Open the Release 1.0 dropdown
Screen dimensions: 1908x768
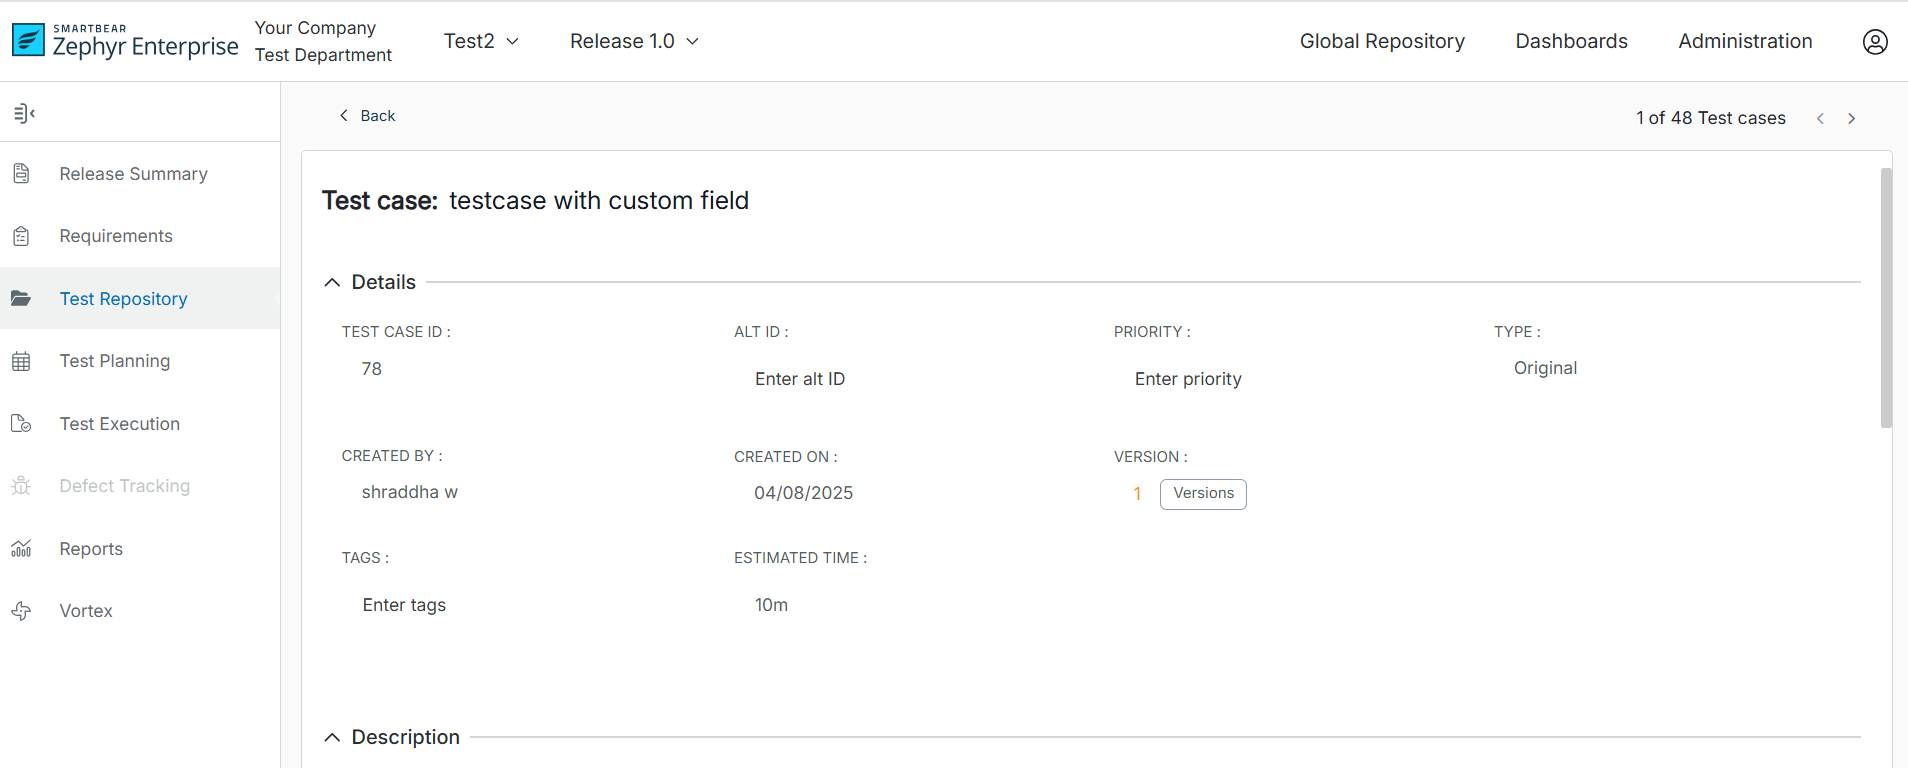(634, 41)
